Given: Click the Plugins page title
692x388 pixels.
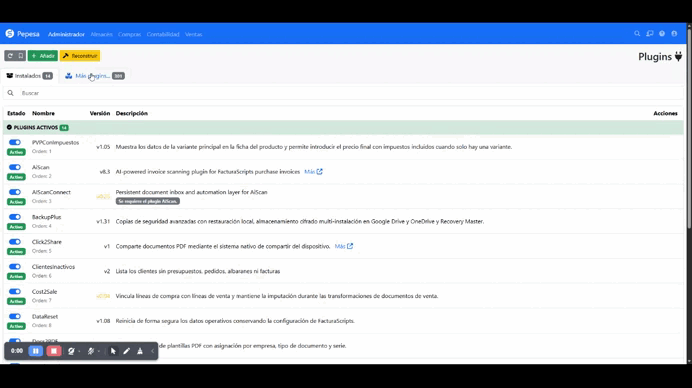Looking at the screenshot, I should [x=655, y=57].
